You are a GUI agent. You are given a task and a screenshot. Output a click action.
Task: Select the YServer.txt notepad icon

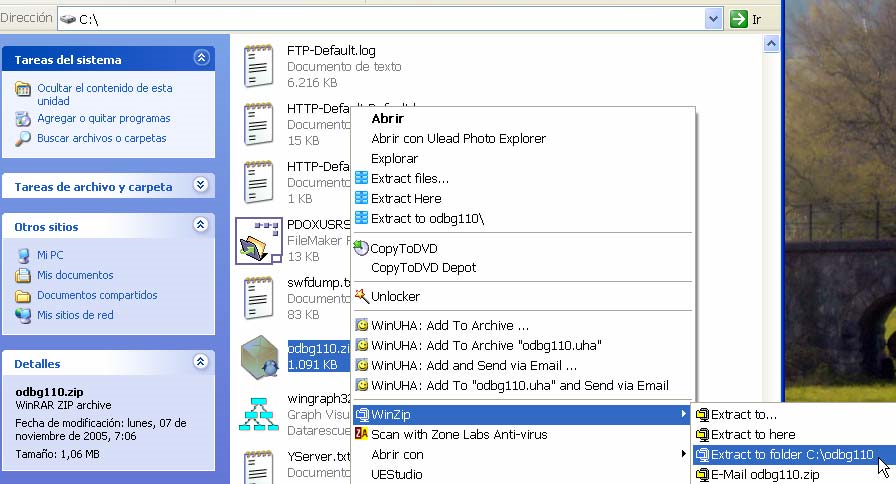[258, 467]
